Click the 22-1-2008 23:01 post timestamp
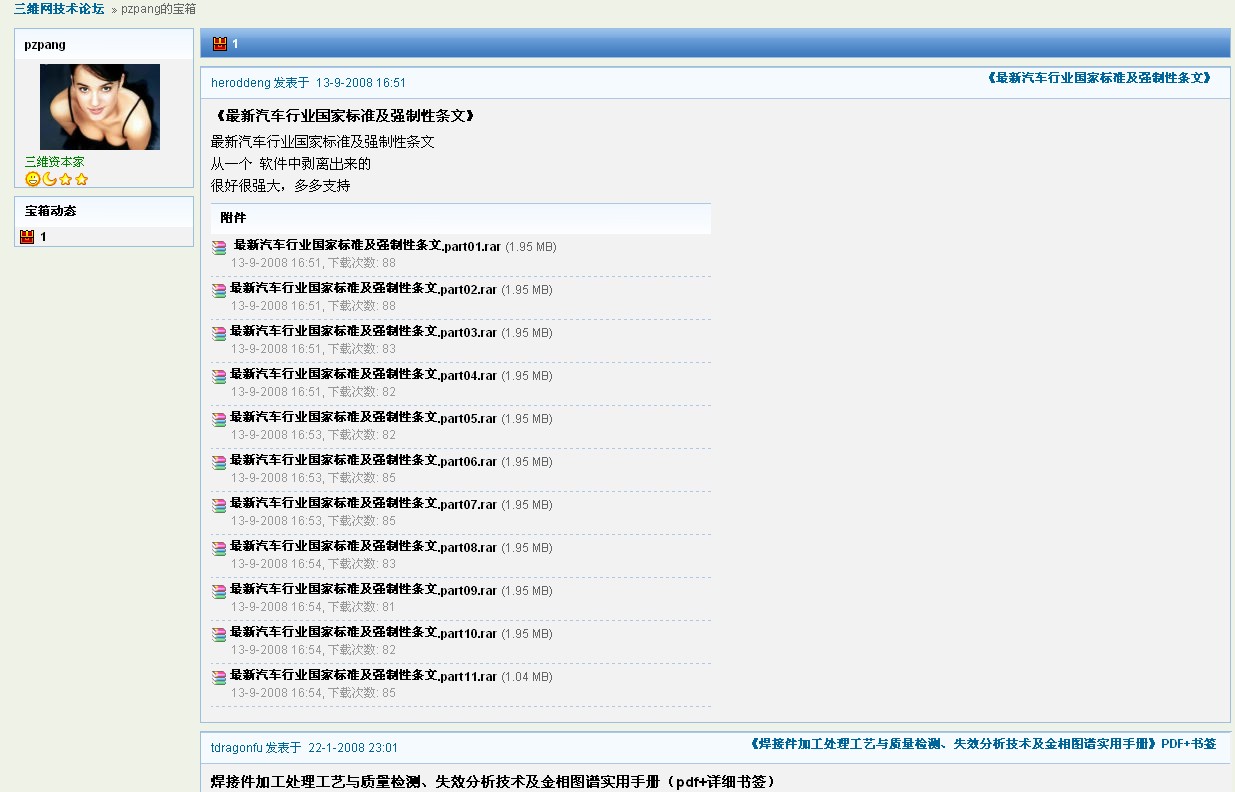Viewport: 1235px width, 792px height. (x=353, y=748)
